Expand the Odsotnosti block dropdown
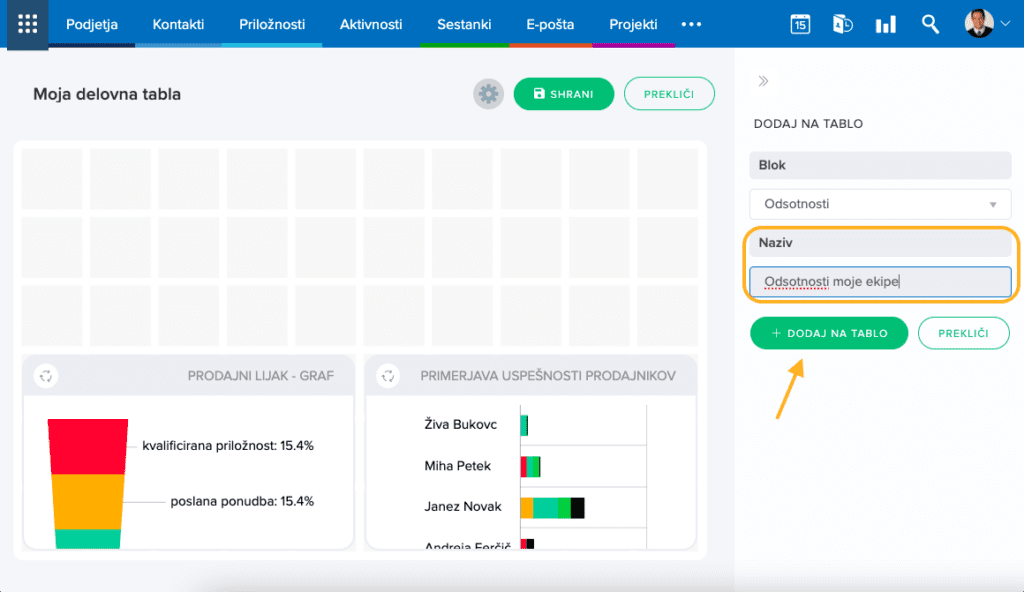 click(x=880, y=204)
